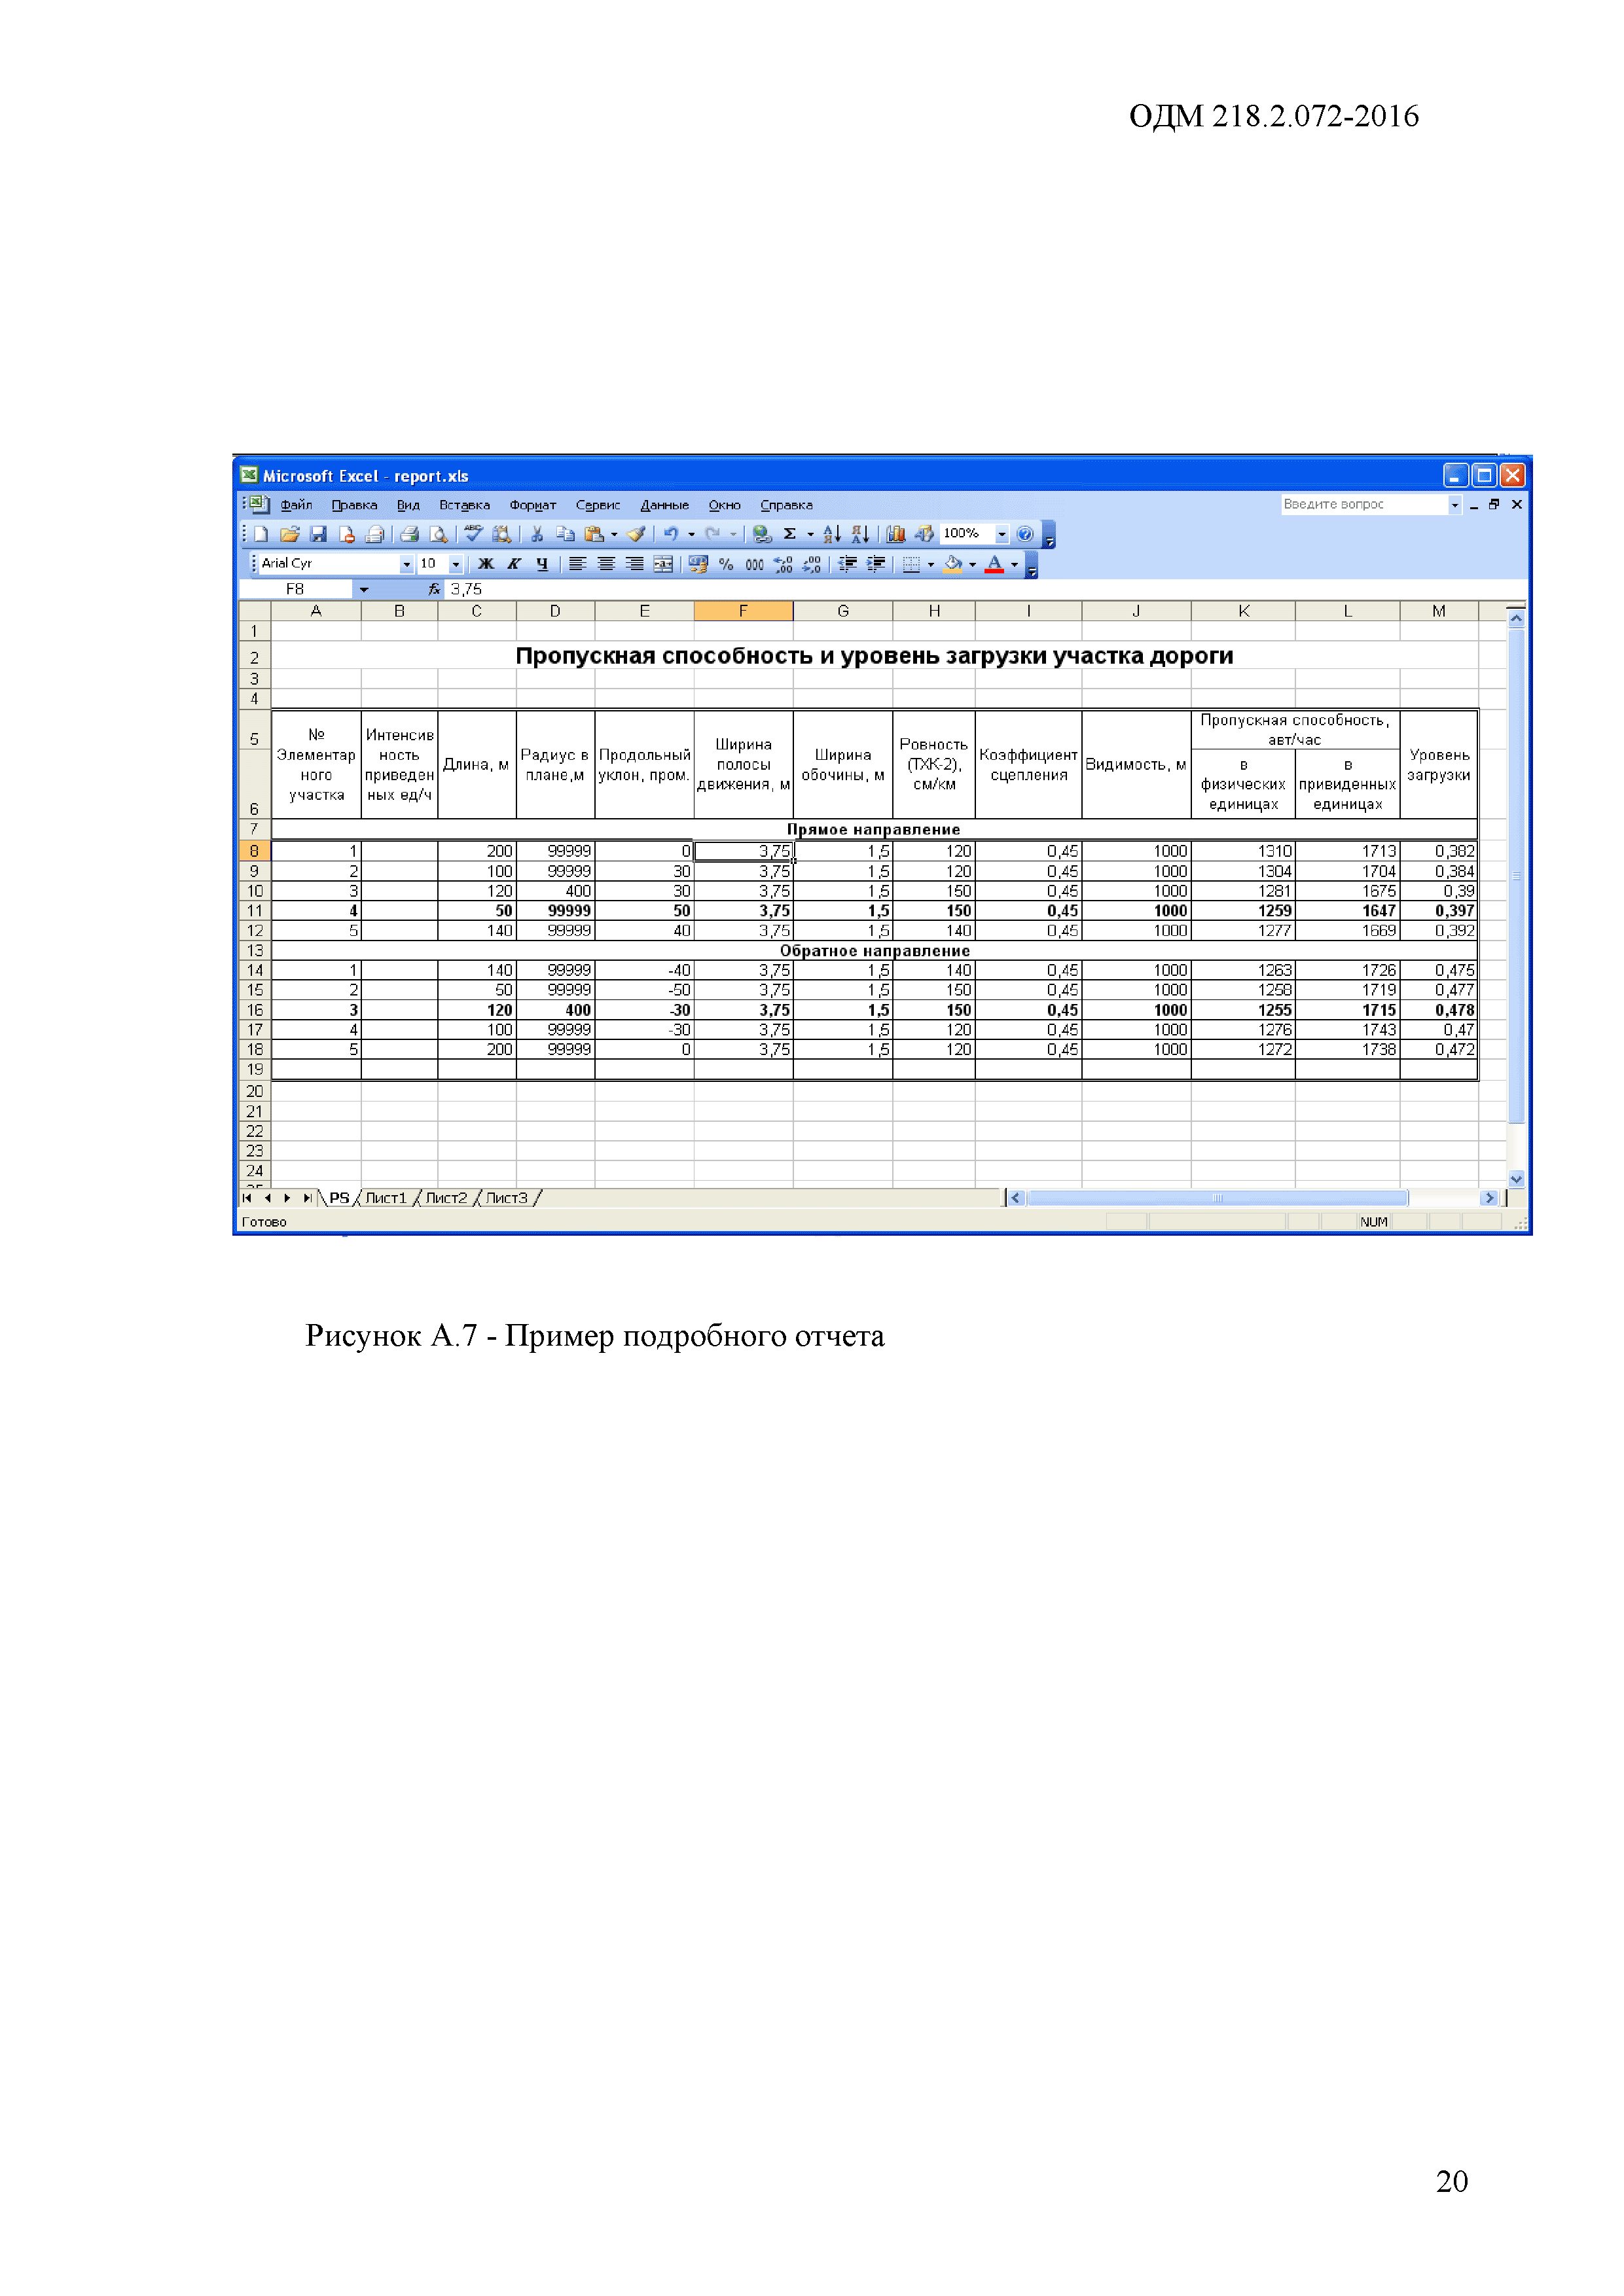This screenshot has width=1624, height=2296.
Task: Click the formula bar showing 3,75
Action: [985, 589]
